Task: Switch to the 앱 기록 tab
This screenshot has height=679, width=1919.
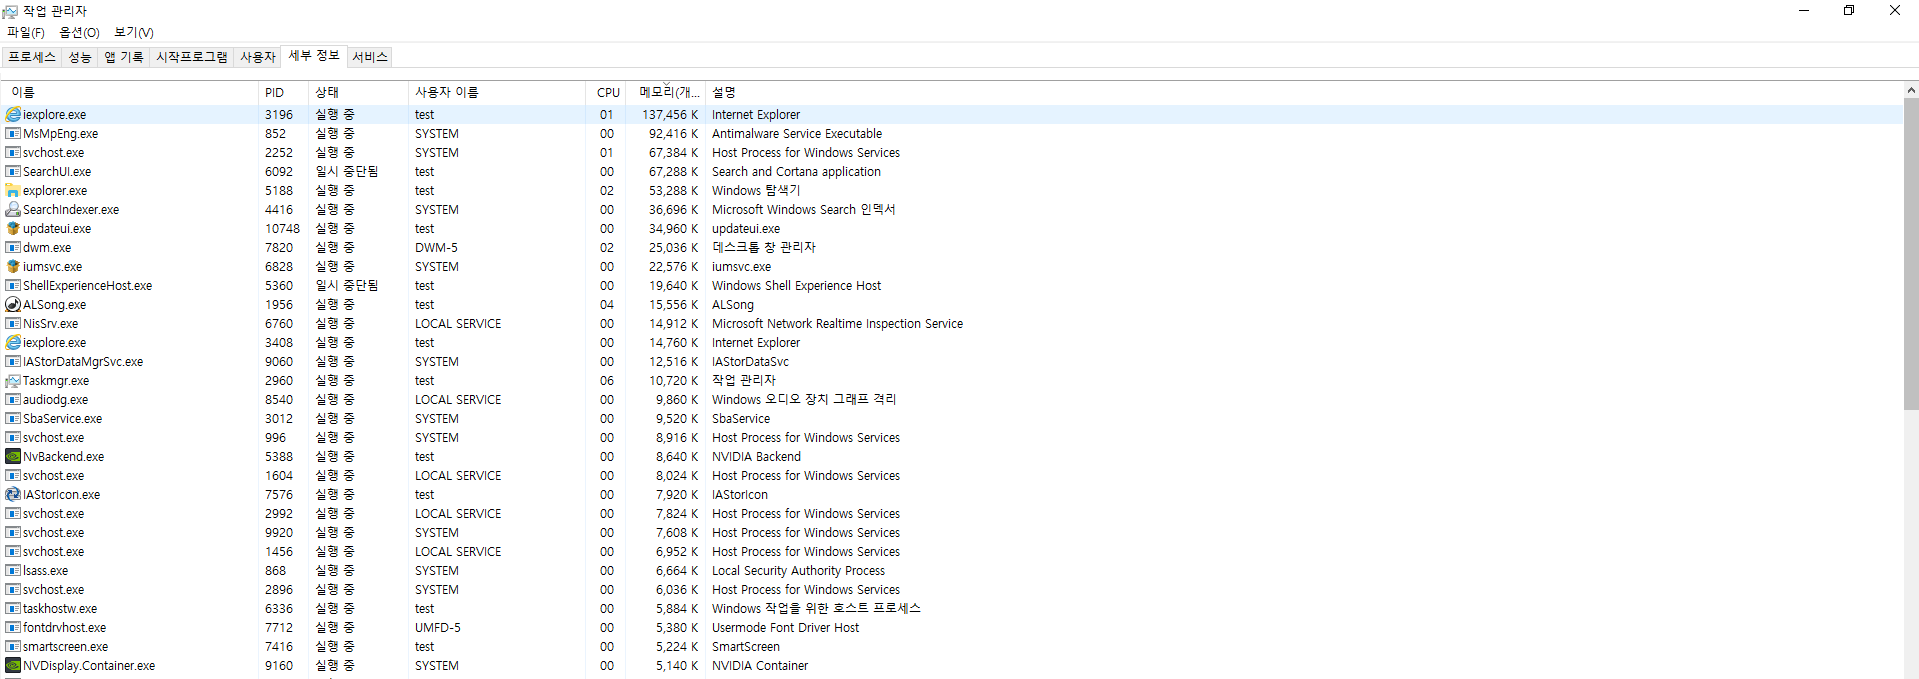Action: pos(124,57)
